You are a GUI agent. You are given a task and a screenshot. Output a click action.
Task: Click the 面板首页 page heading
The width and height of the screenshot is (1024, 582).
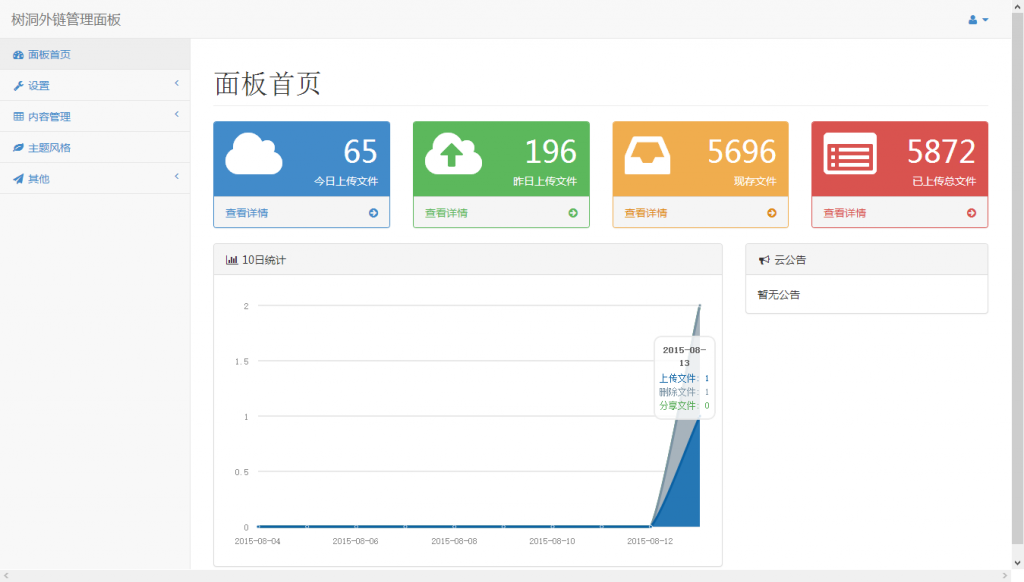click(x=267, y=84)
